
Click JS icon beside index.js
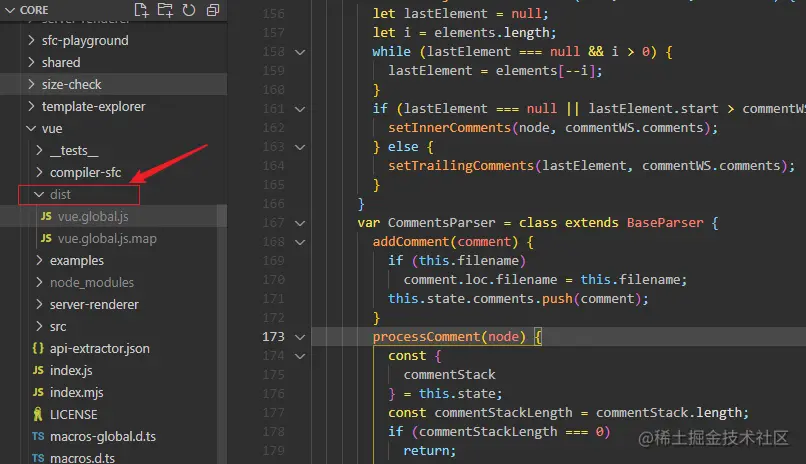[x=38, y=370]
